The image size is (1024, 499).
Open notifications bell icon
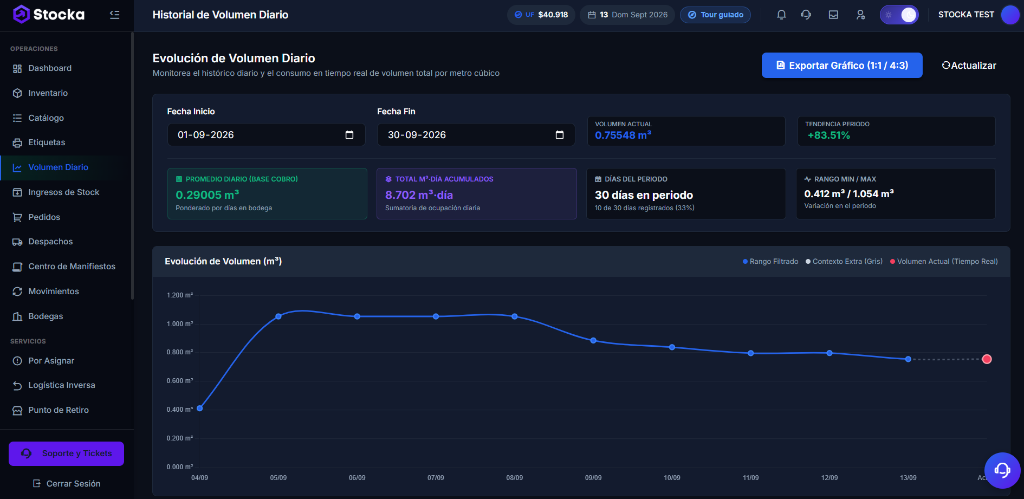[781, 14]
